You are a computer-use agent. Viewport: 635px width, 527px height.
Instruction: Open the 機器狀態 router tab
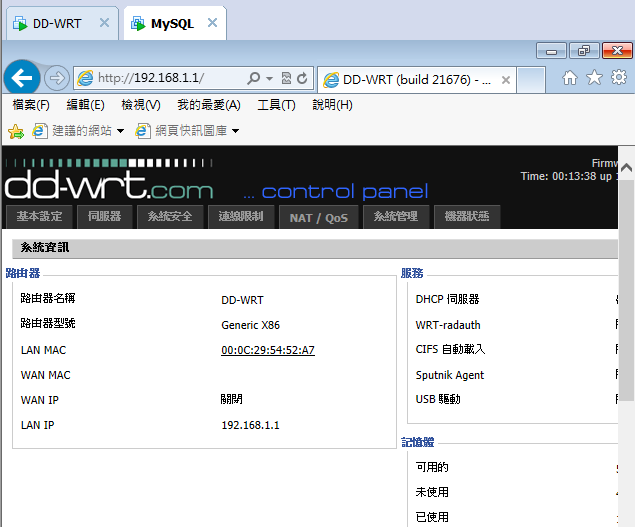tap(467, 217)
